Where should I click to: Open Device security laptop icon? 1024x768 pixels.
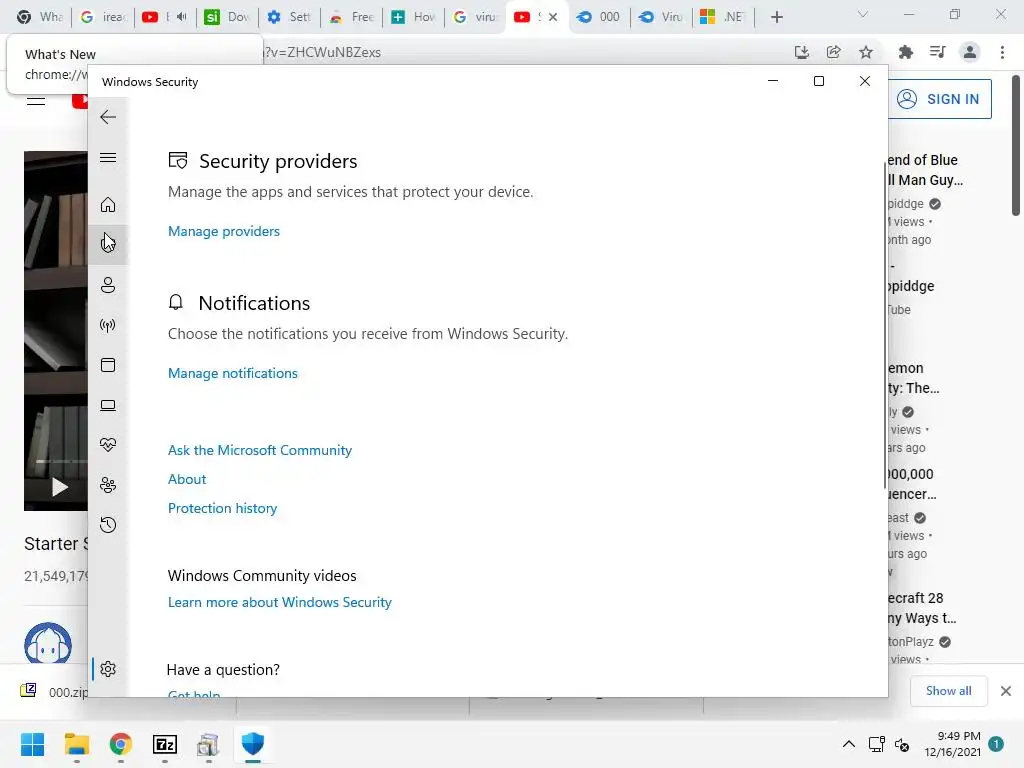tap(108, 406)
